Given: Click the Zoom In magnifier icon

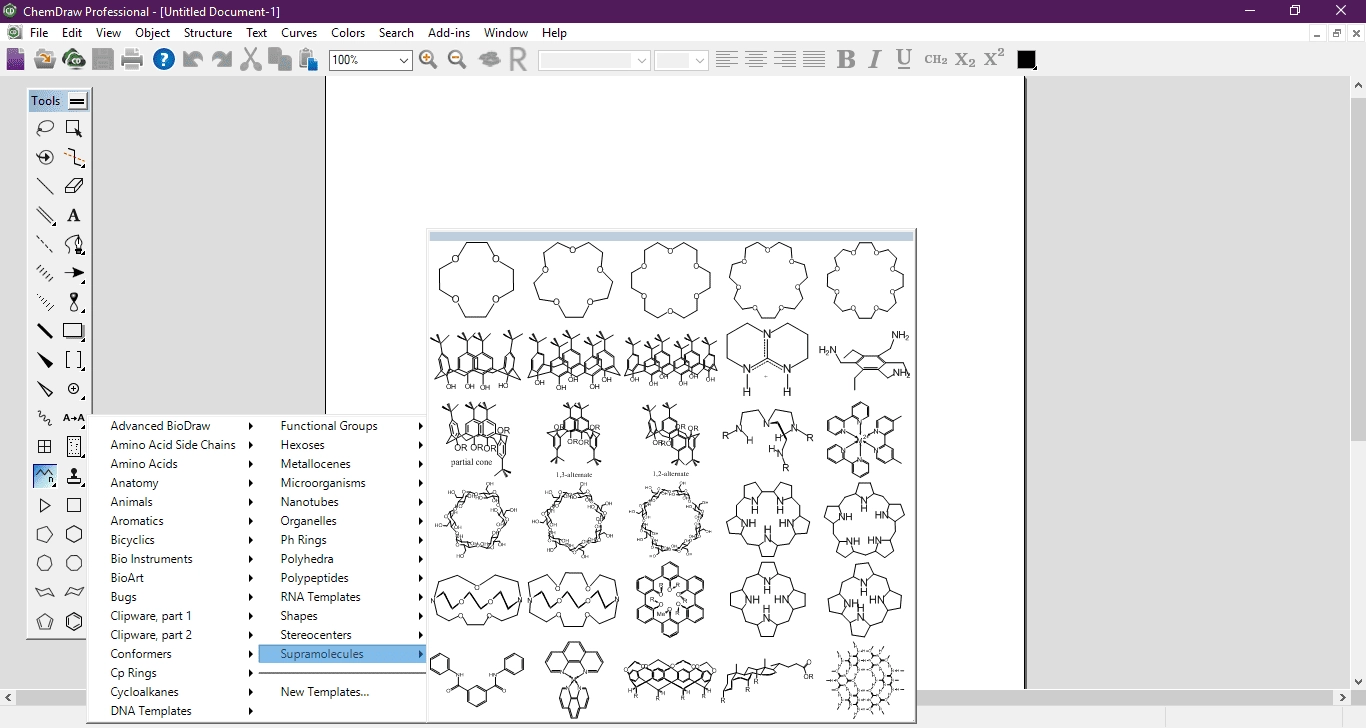Looking at the screenshot, I should pos(428,60).
